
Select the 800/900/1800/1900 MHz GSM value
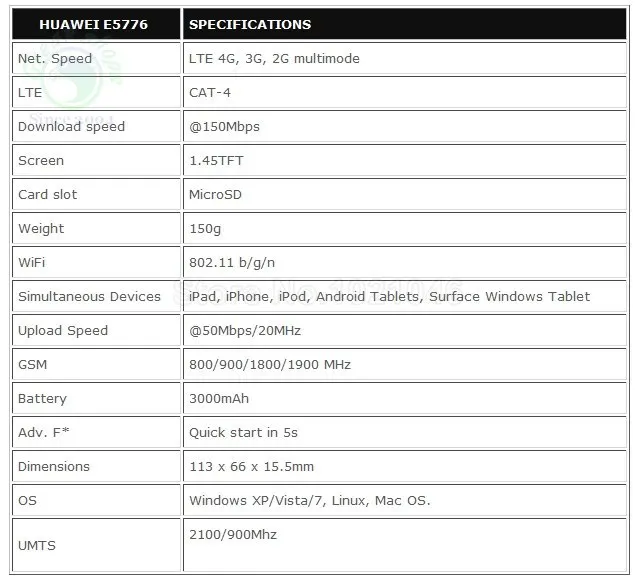click(270, 365)
